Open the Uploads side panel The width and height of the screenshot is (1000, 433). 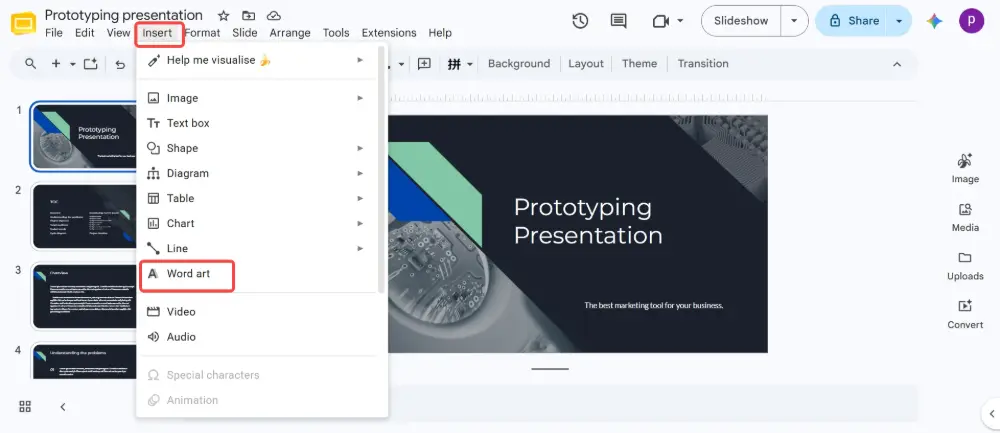pyautogui.click(x=965, y=266)
